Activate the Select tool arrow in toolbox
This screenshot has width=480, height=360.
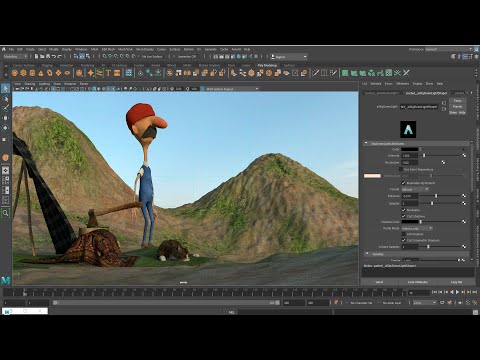point(6,88)
